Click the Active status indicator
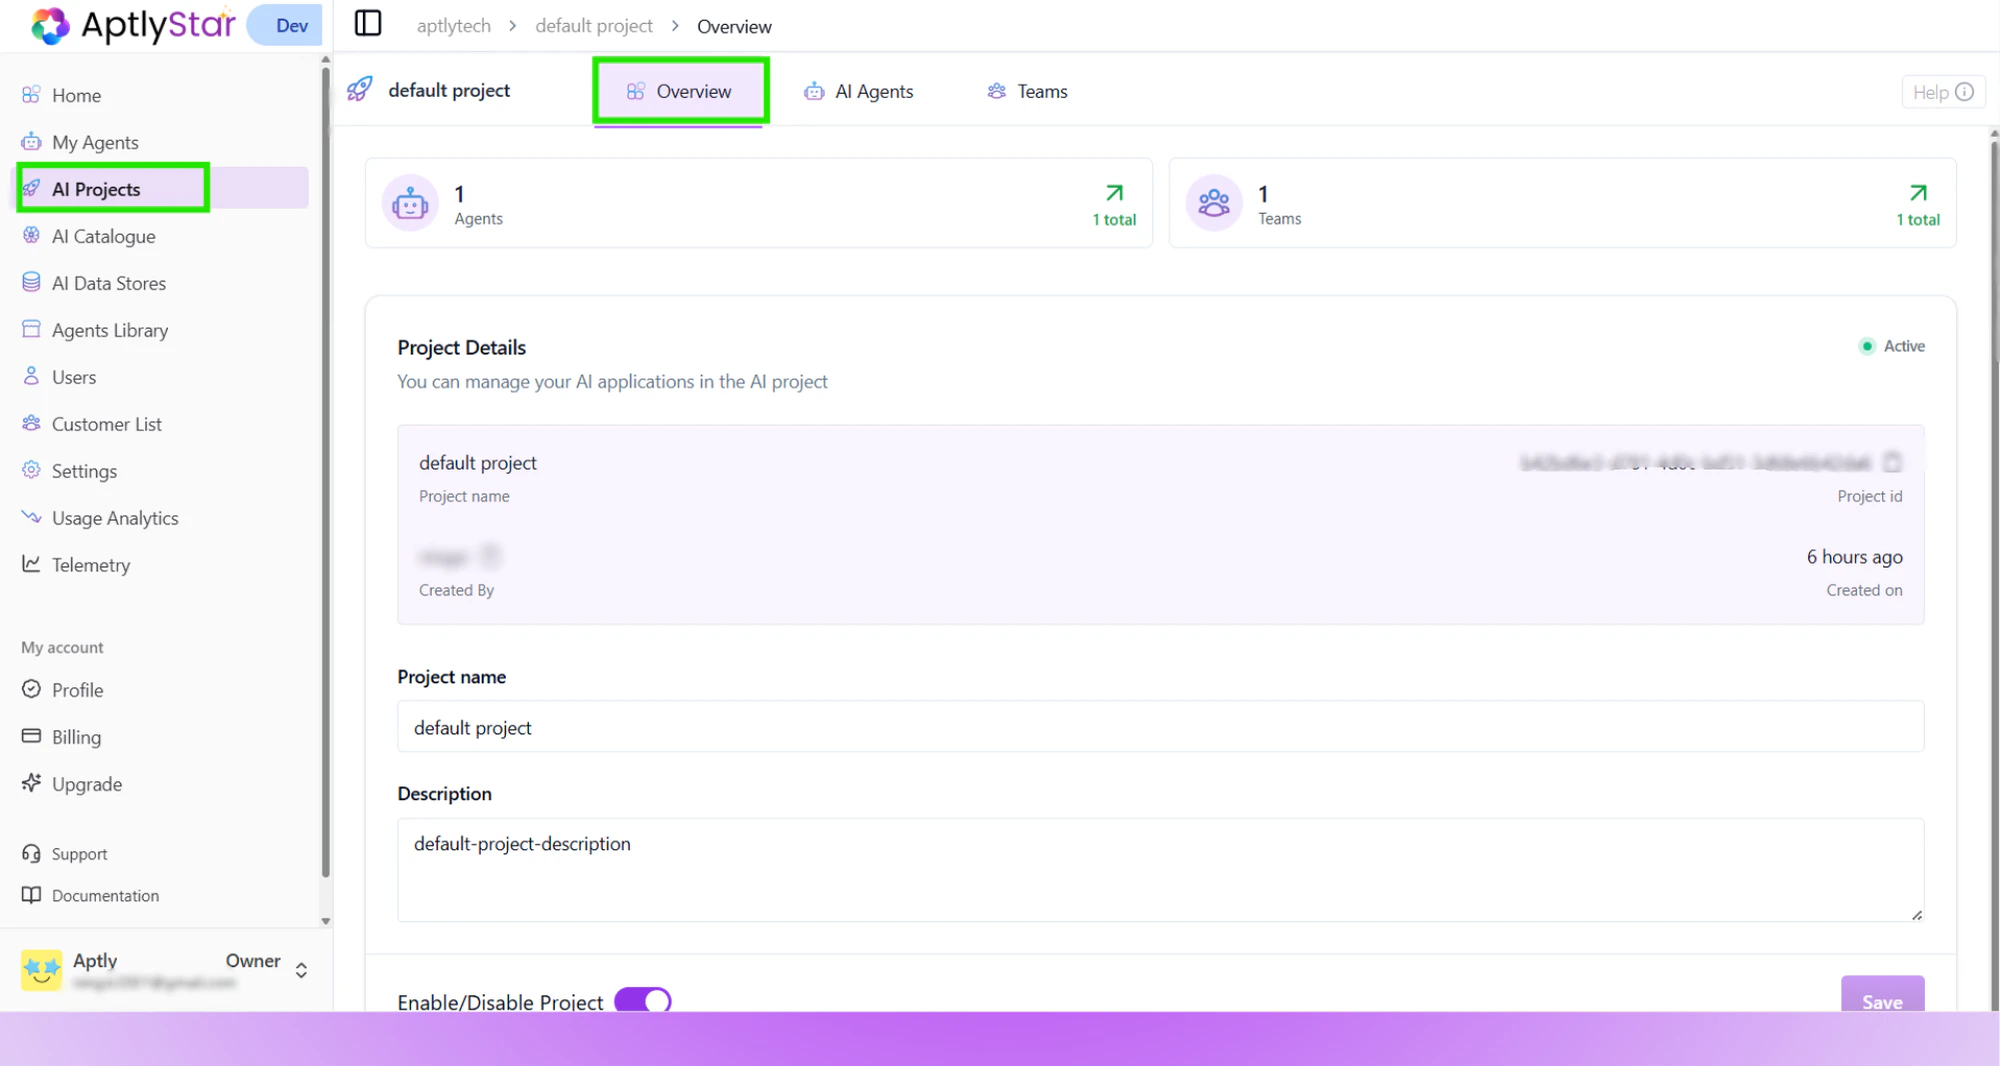This screenshot has width=2000, height=1066. click(x=1892, y=346)
